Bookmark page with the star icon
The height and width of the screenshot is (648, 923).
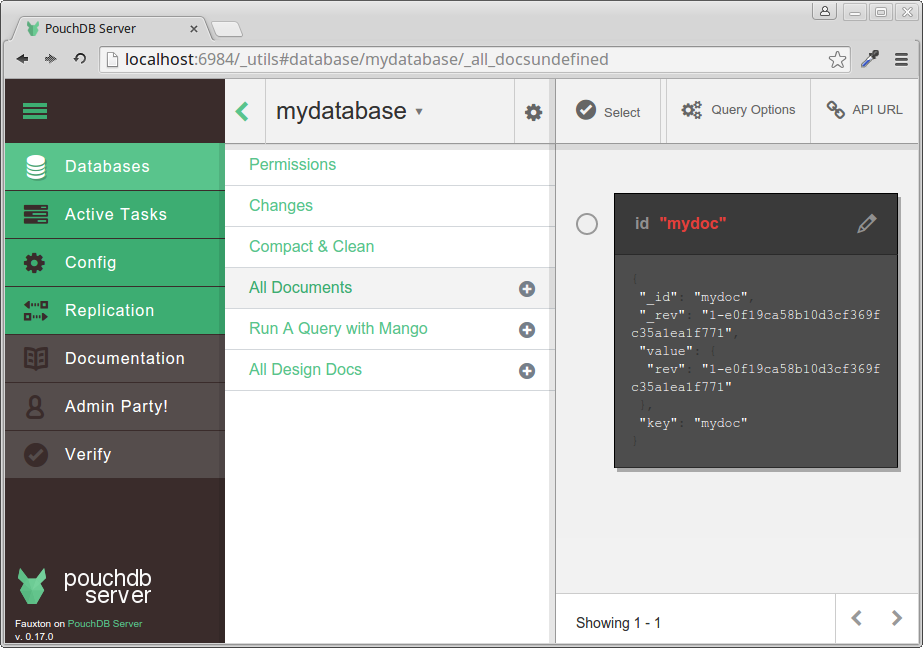(x=837, y=60)
